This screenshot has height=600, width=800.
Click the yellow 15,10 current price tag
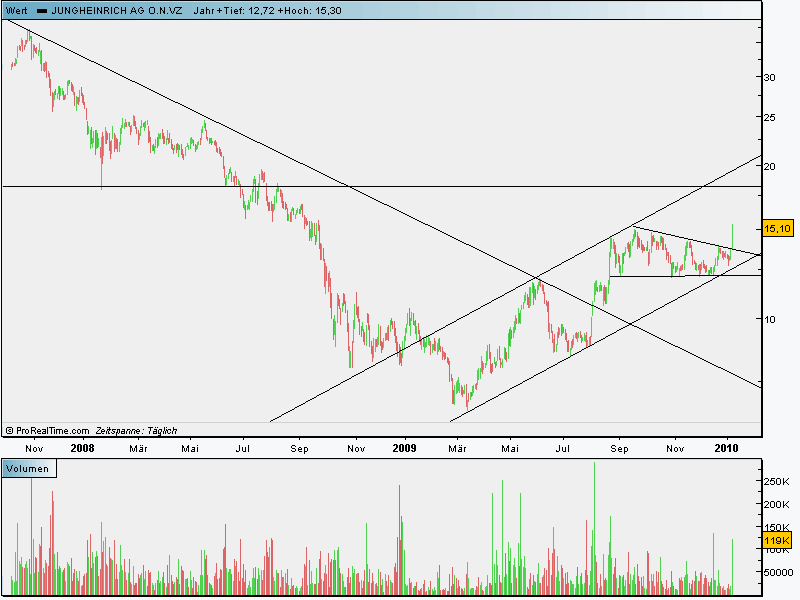[x=778, y=229]
